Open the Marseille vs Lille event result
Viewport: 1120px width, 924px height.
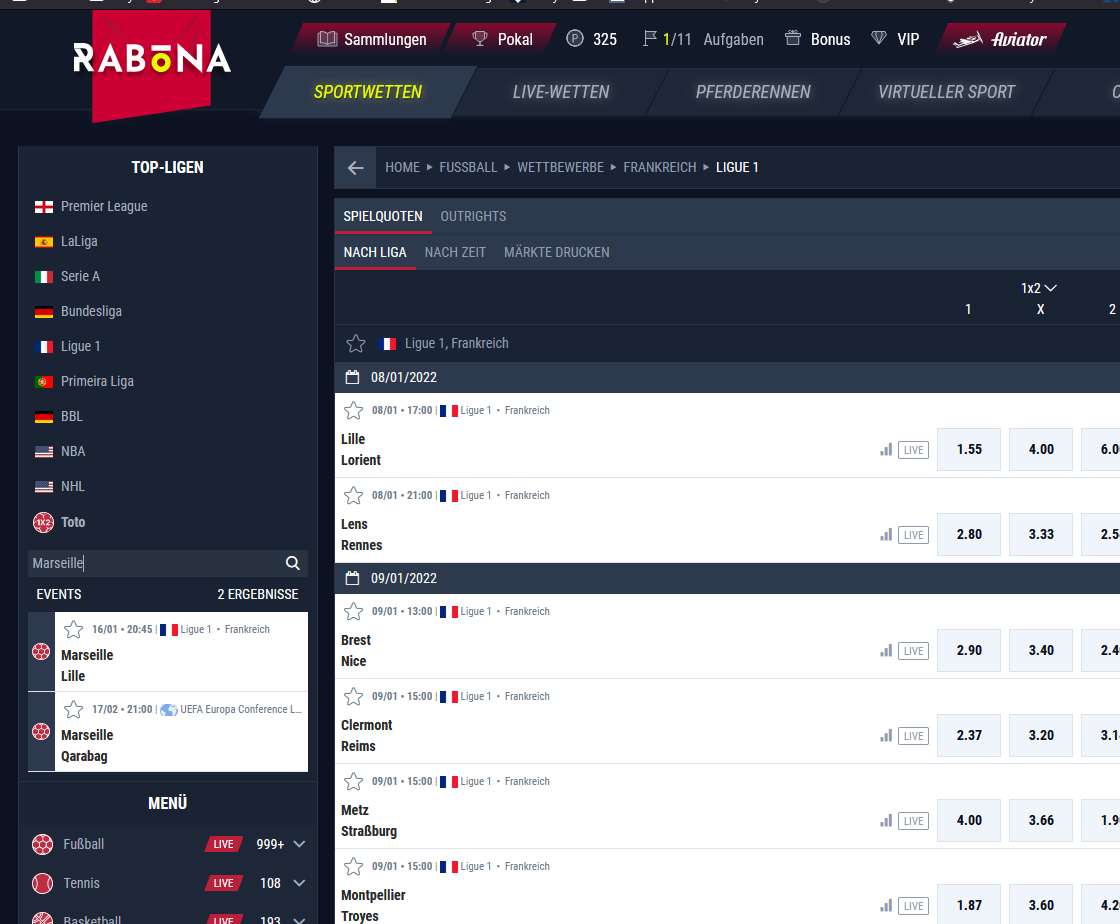168,652
